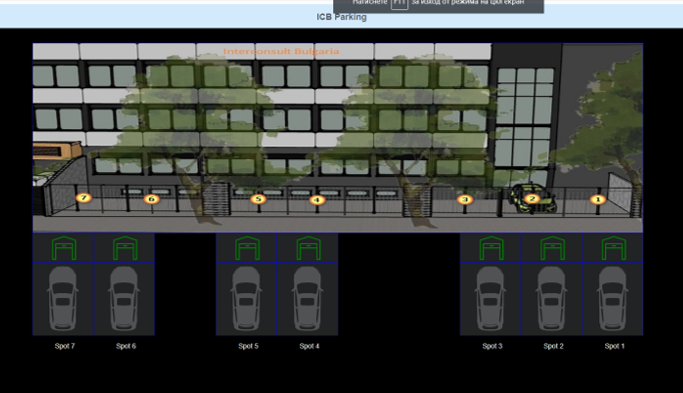Image resolution: width=683 pixels, height=393 pixels.
Task: Click the Interconsult Bulgaria building sign
Action: pyautogui.click(x=281, y=51)
